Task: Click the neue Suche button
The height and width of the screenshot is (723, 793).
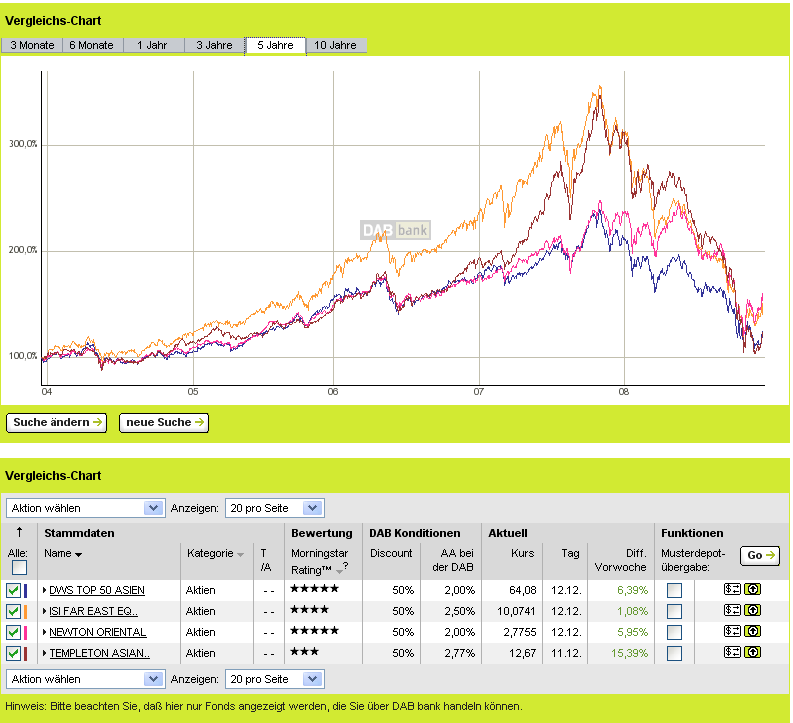Action: tap(164, 422)
